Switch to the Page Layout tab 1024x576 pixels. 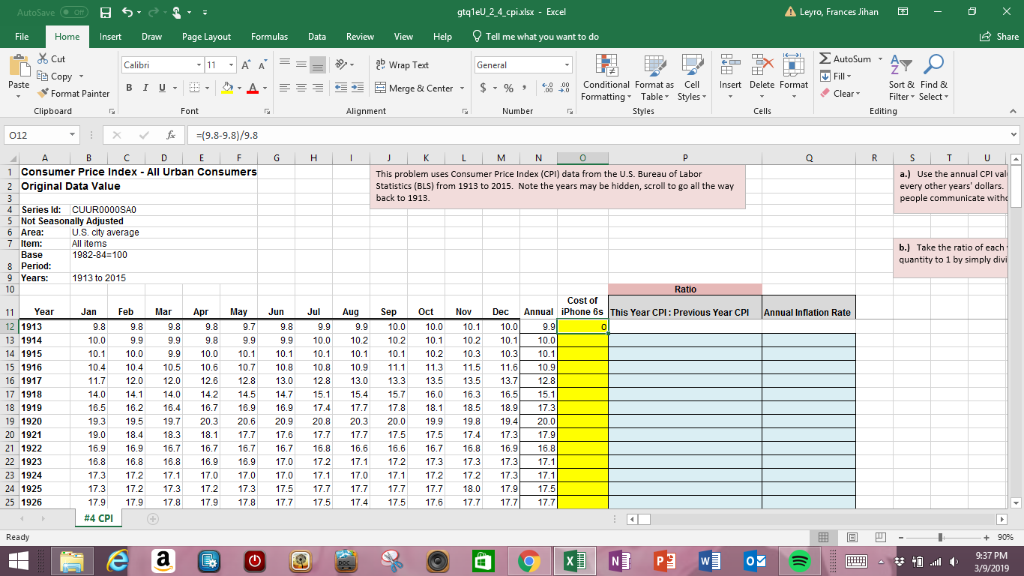click(206, 37)
